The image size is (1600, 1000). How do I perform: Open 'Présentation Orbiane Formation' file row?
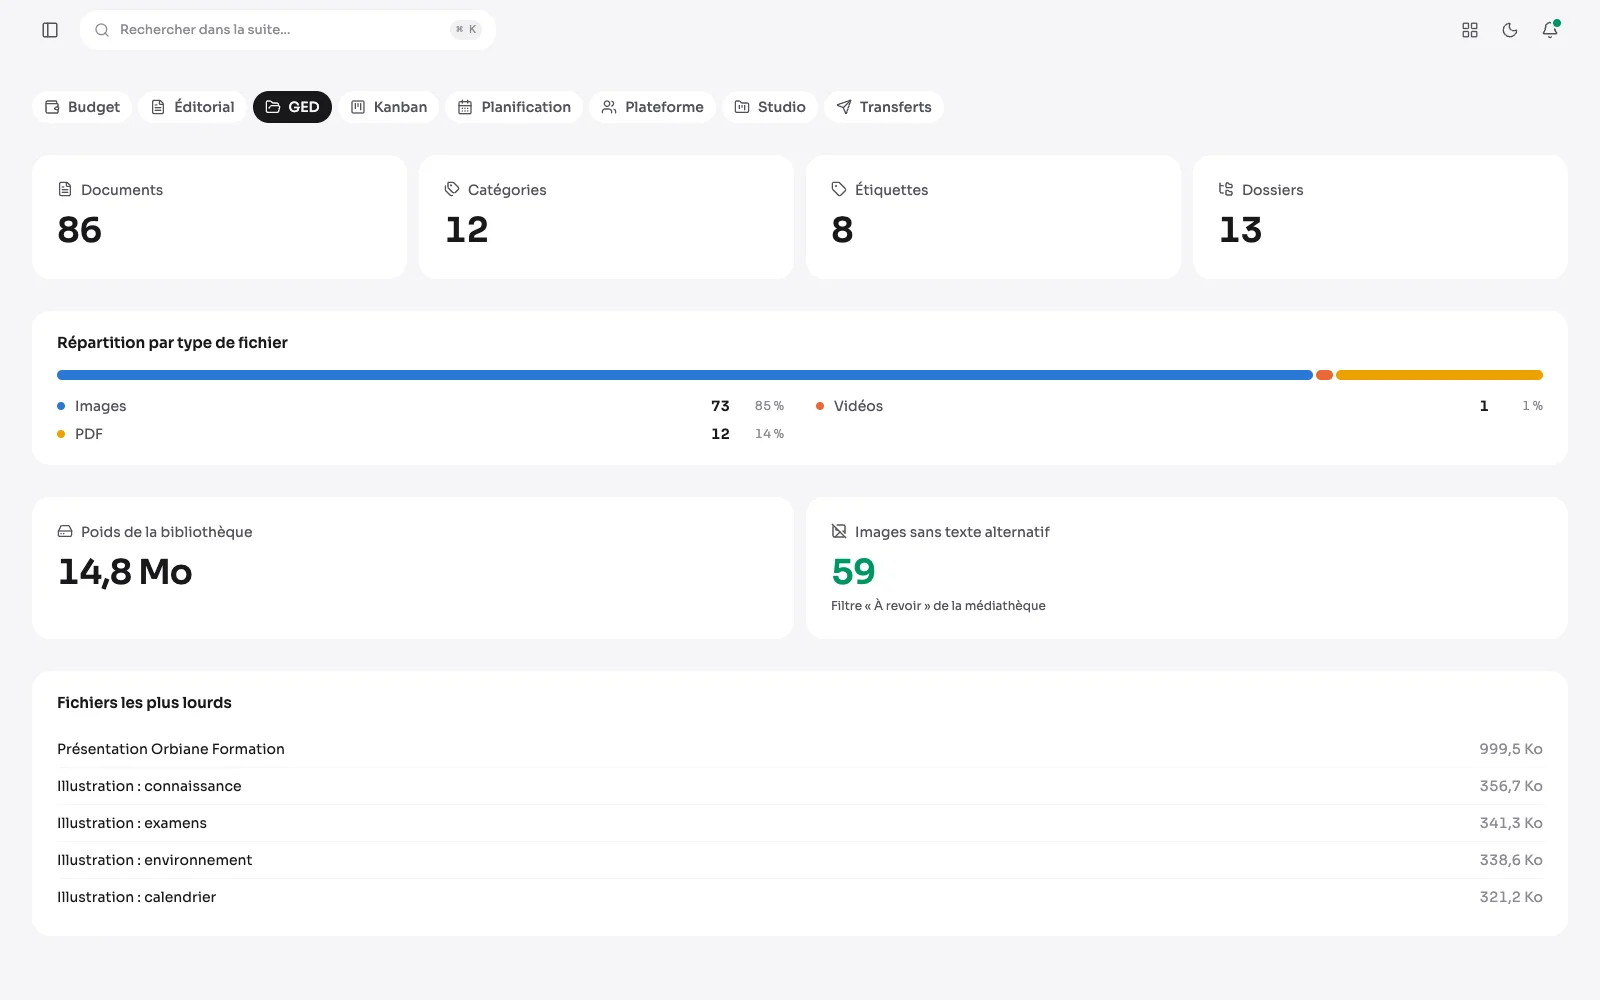(800, 749)
